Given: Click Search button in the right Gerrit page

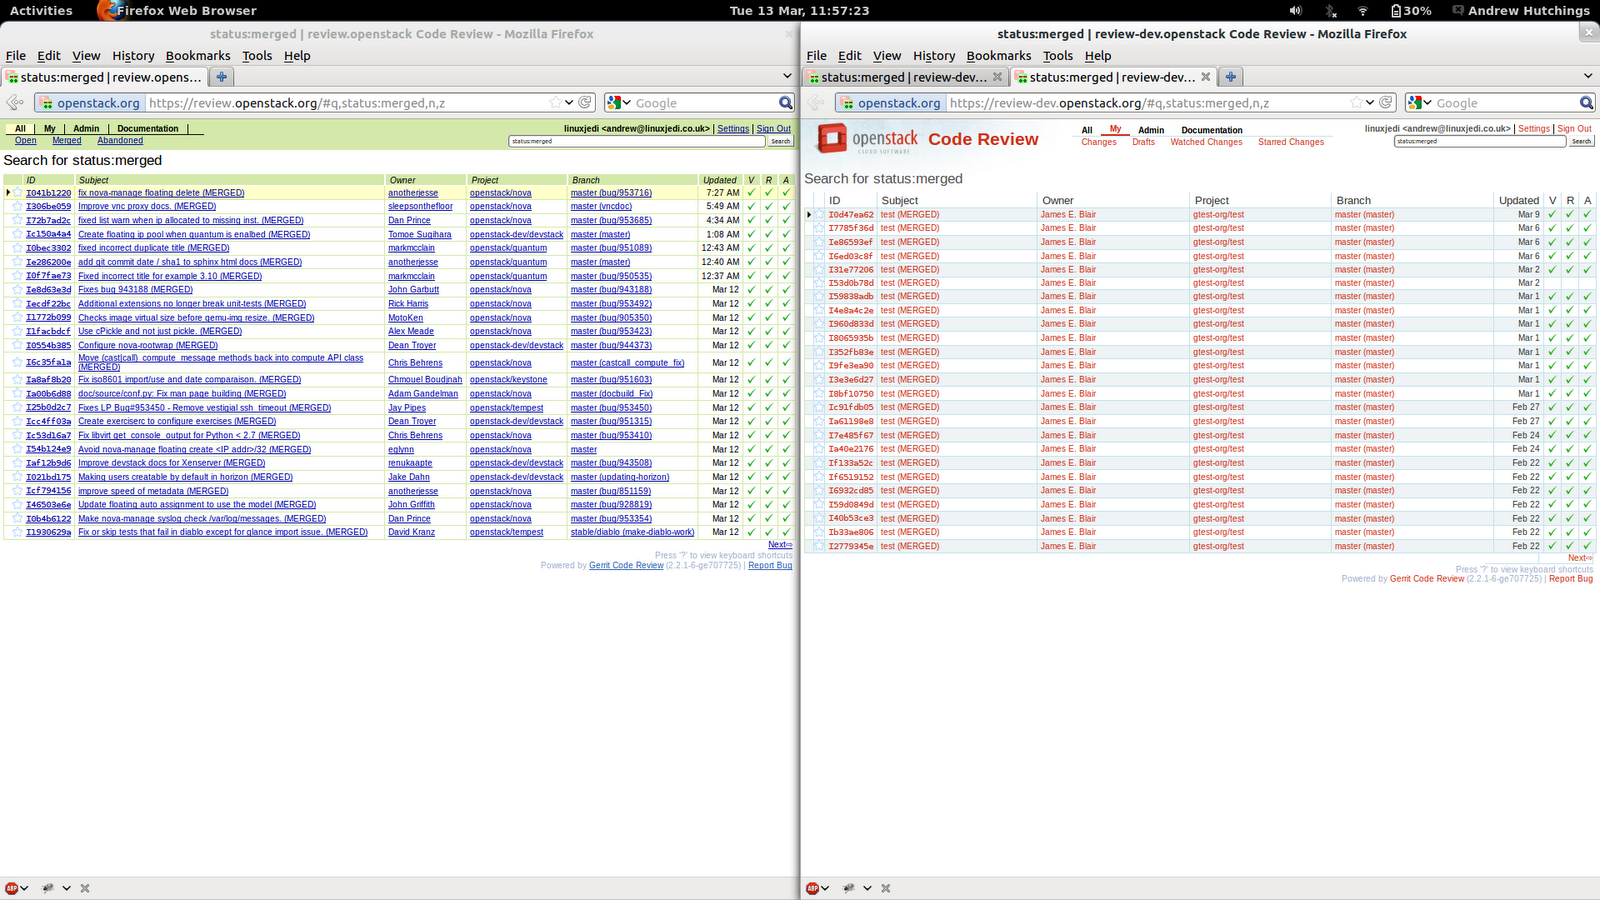Looking at the screenshot, I should (1581, 141).
